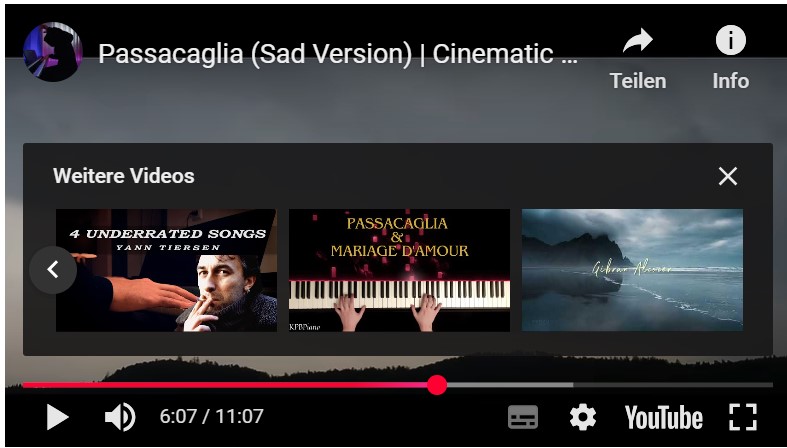
Task: Open the Passacaglia & Mariage d'Amour video
Action: tap(400, 270)
